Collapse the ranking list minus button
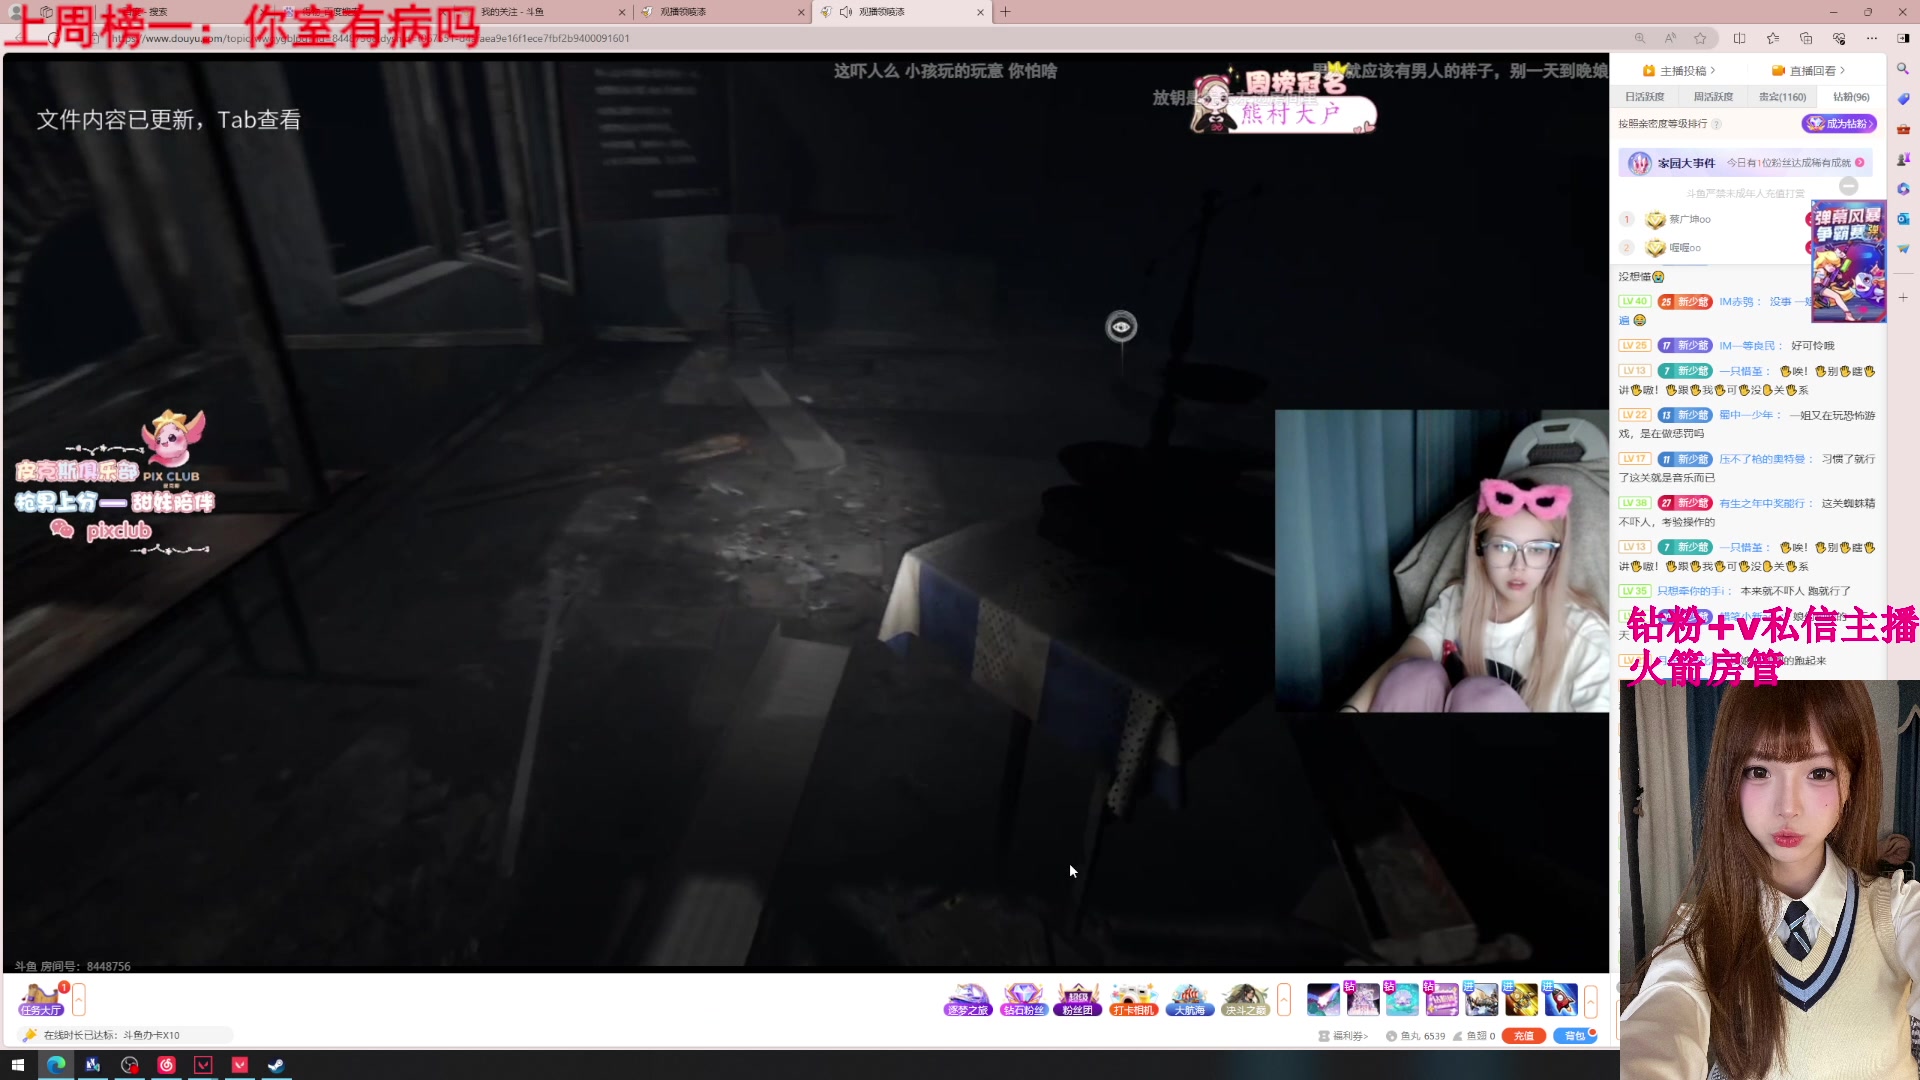Viewport: 1920px width, 1080px height. pyautogui.click(x=1849, y=186)
